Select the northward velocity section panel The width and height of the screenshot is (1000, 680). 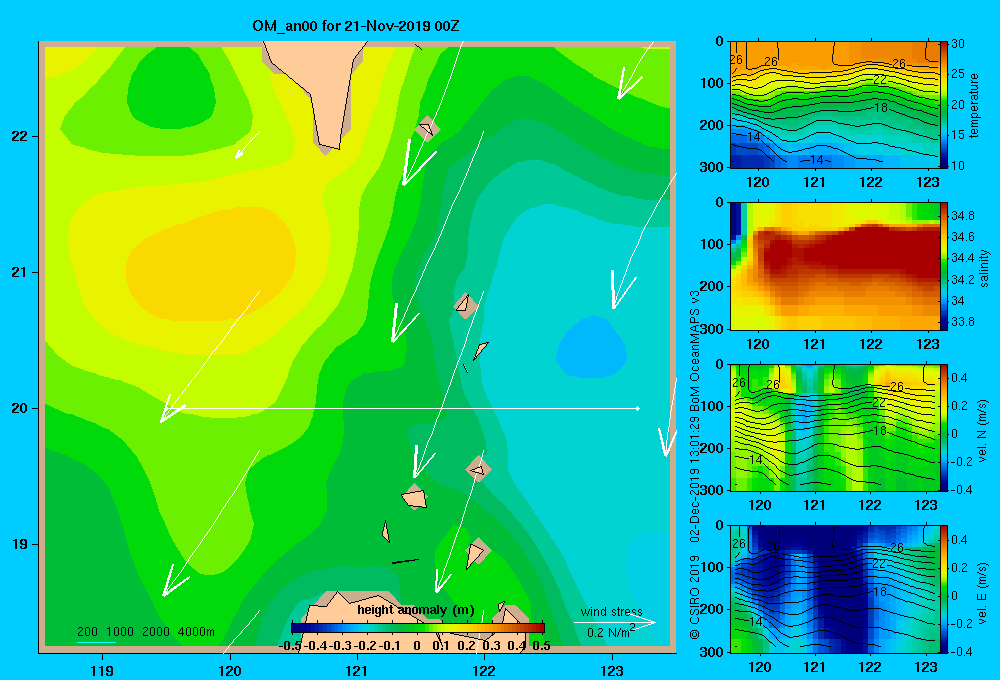pyautogui.click(x=834, y=427)
